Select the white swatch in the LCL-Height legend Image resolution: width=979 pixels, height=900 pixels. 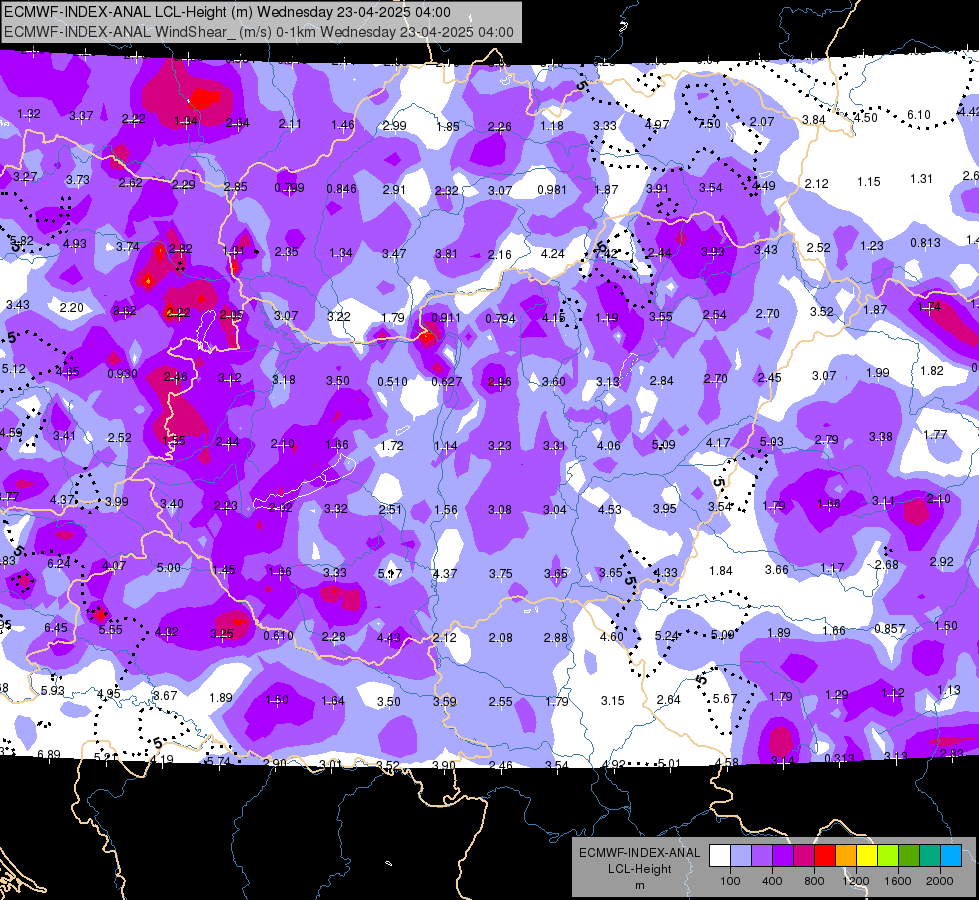(x=720, y=856)
